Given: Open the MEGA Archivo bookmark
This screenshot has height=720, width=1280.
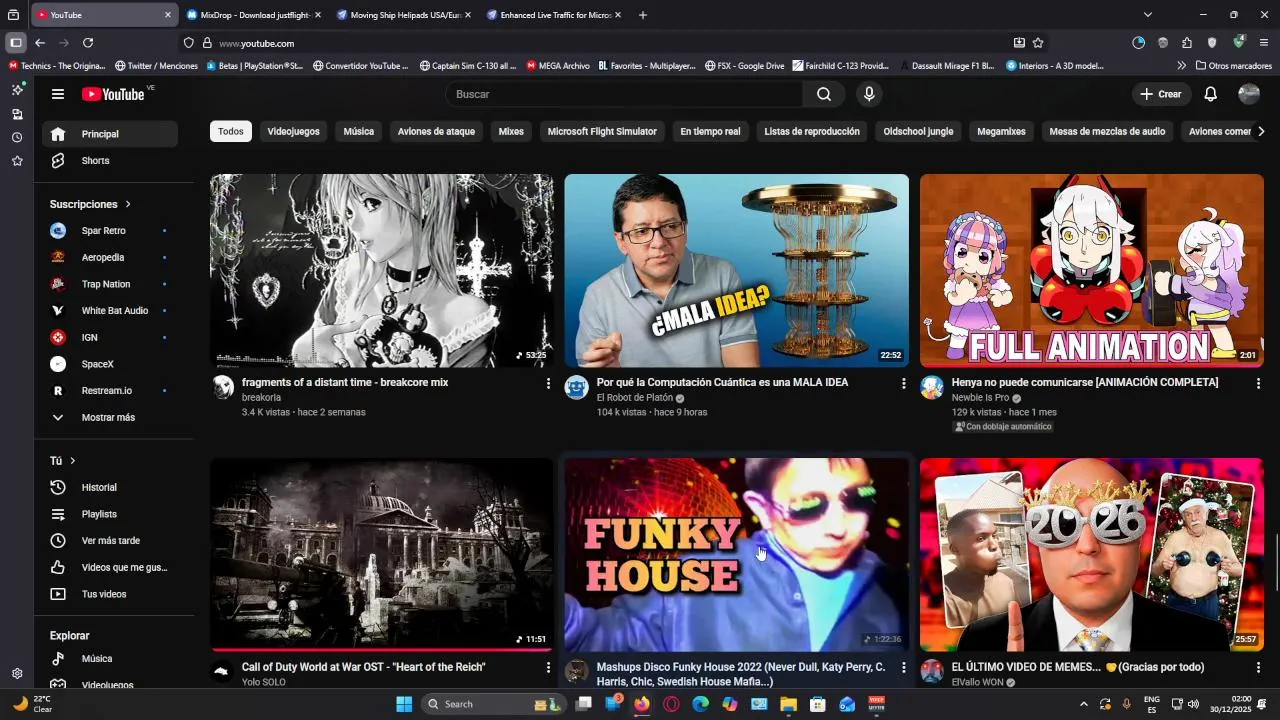Looking at the screenshot, I should tap(558, 66).
